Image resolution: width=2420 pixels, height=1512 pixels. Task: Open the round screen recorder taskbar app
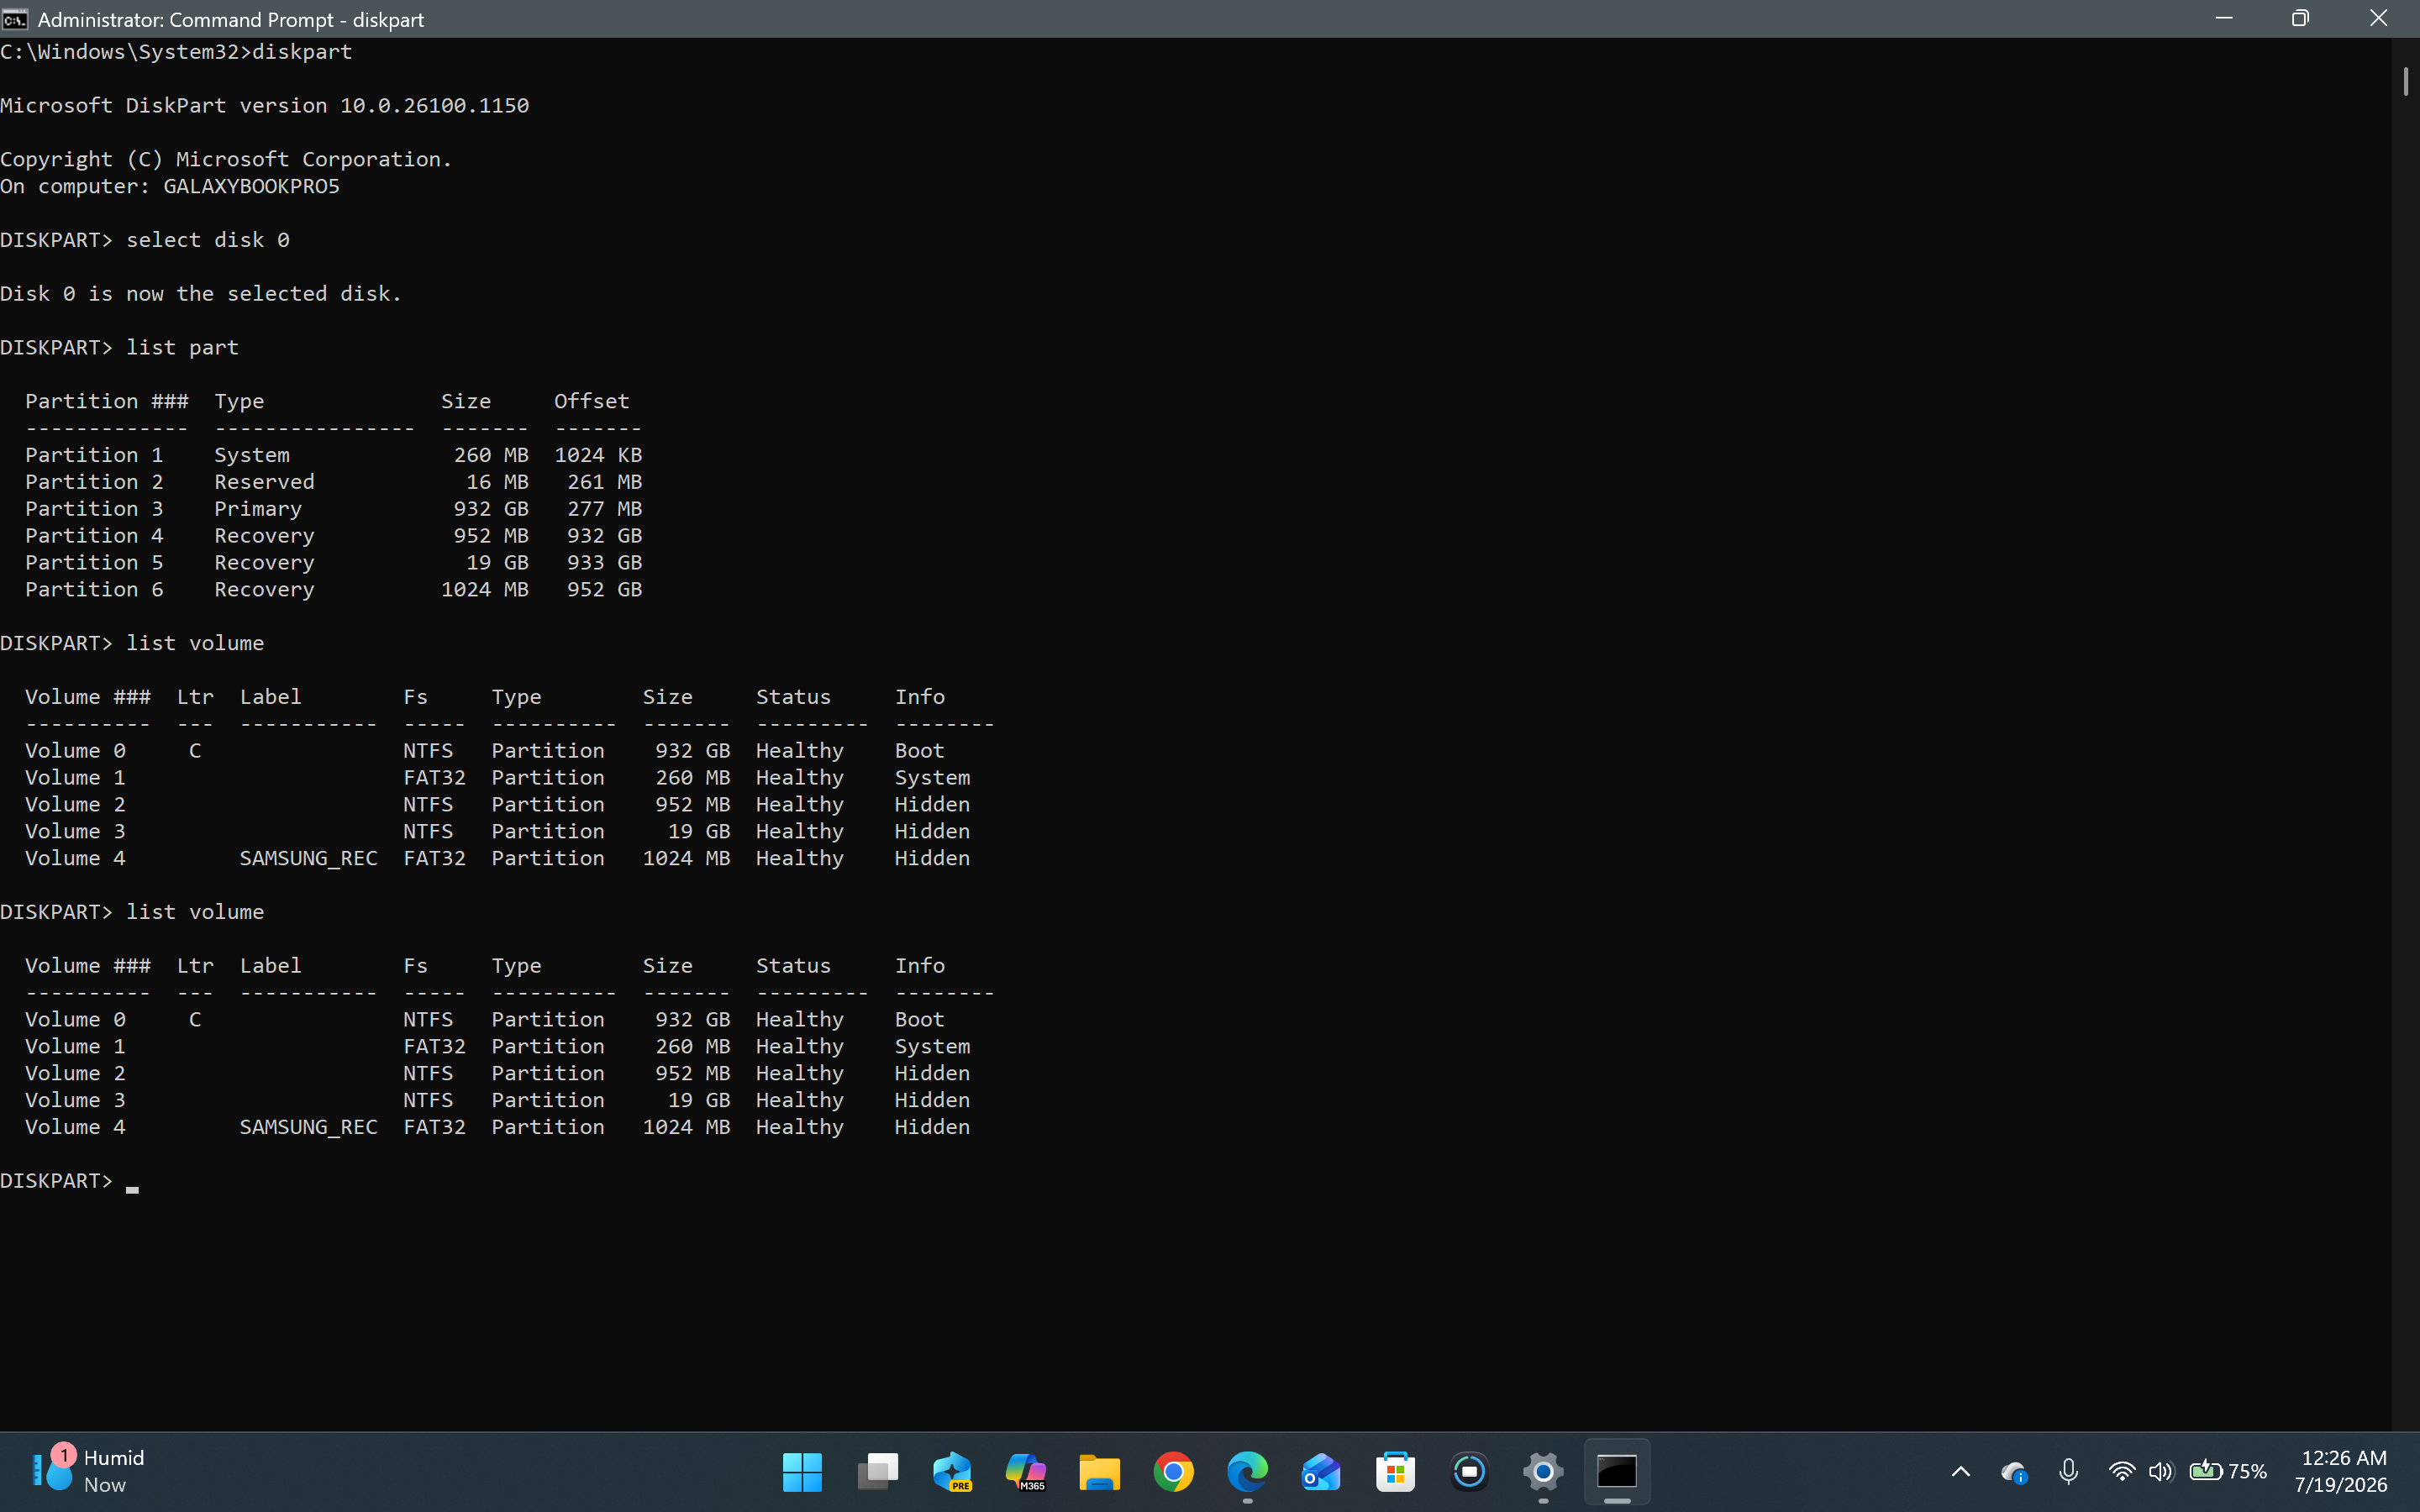pyautogui.click(x=1469, y=1471)
